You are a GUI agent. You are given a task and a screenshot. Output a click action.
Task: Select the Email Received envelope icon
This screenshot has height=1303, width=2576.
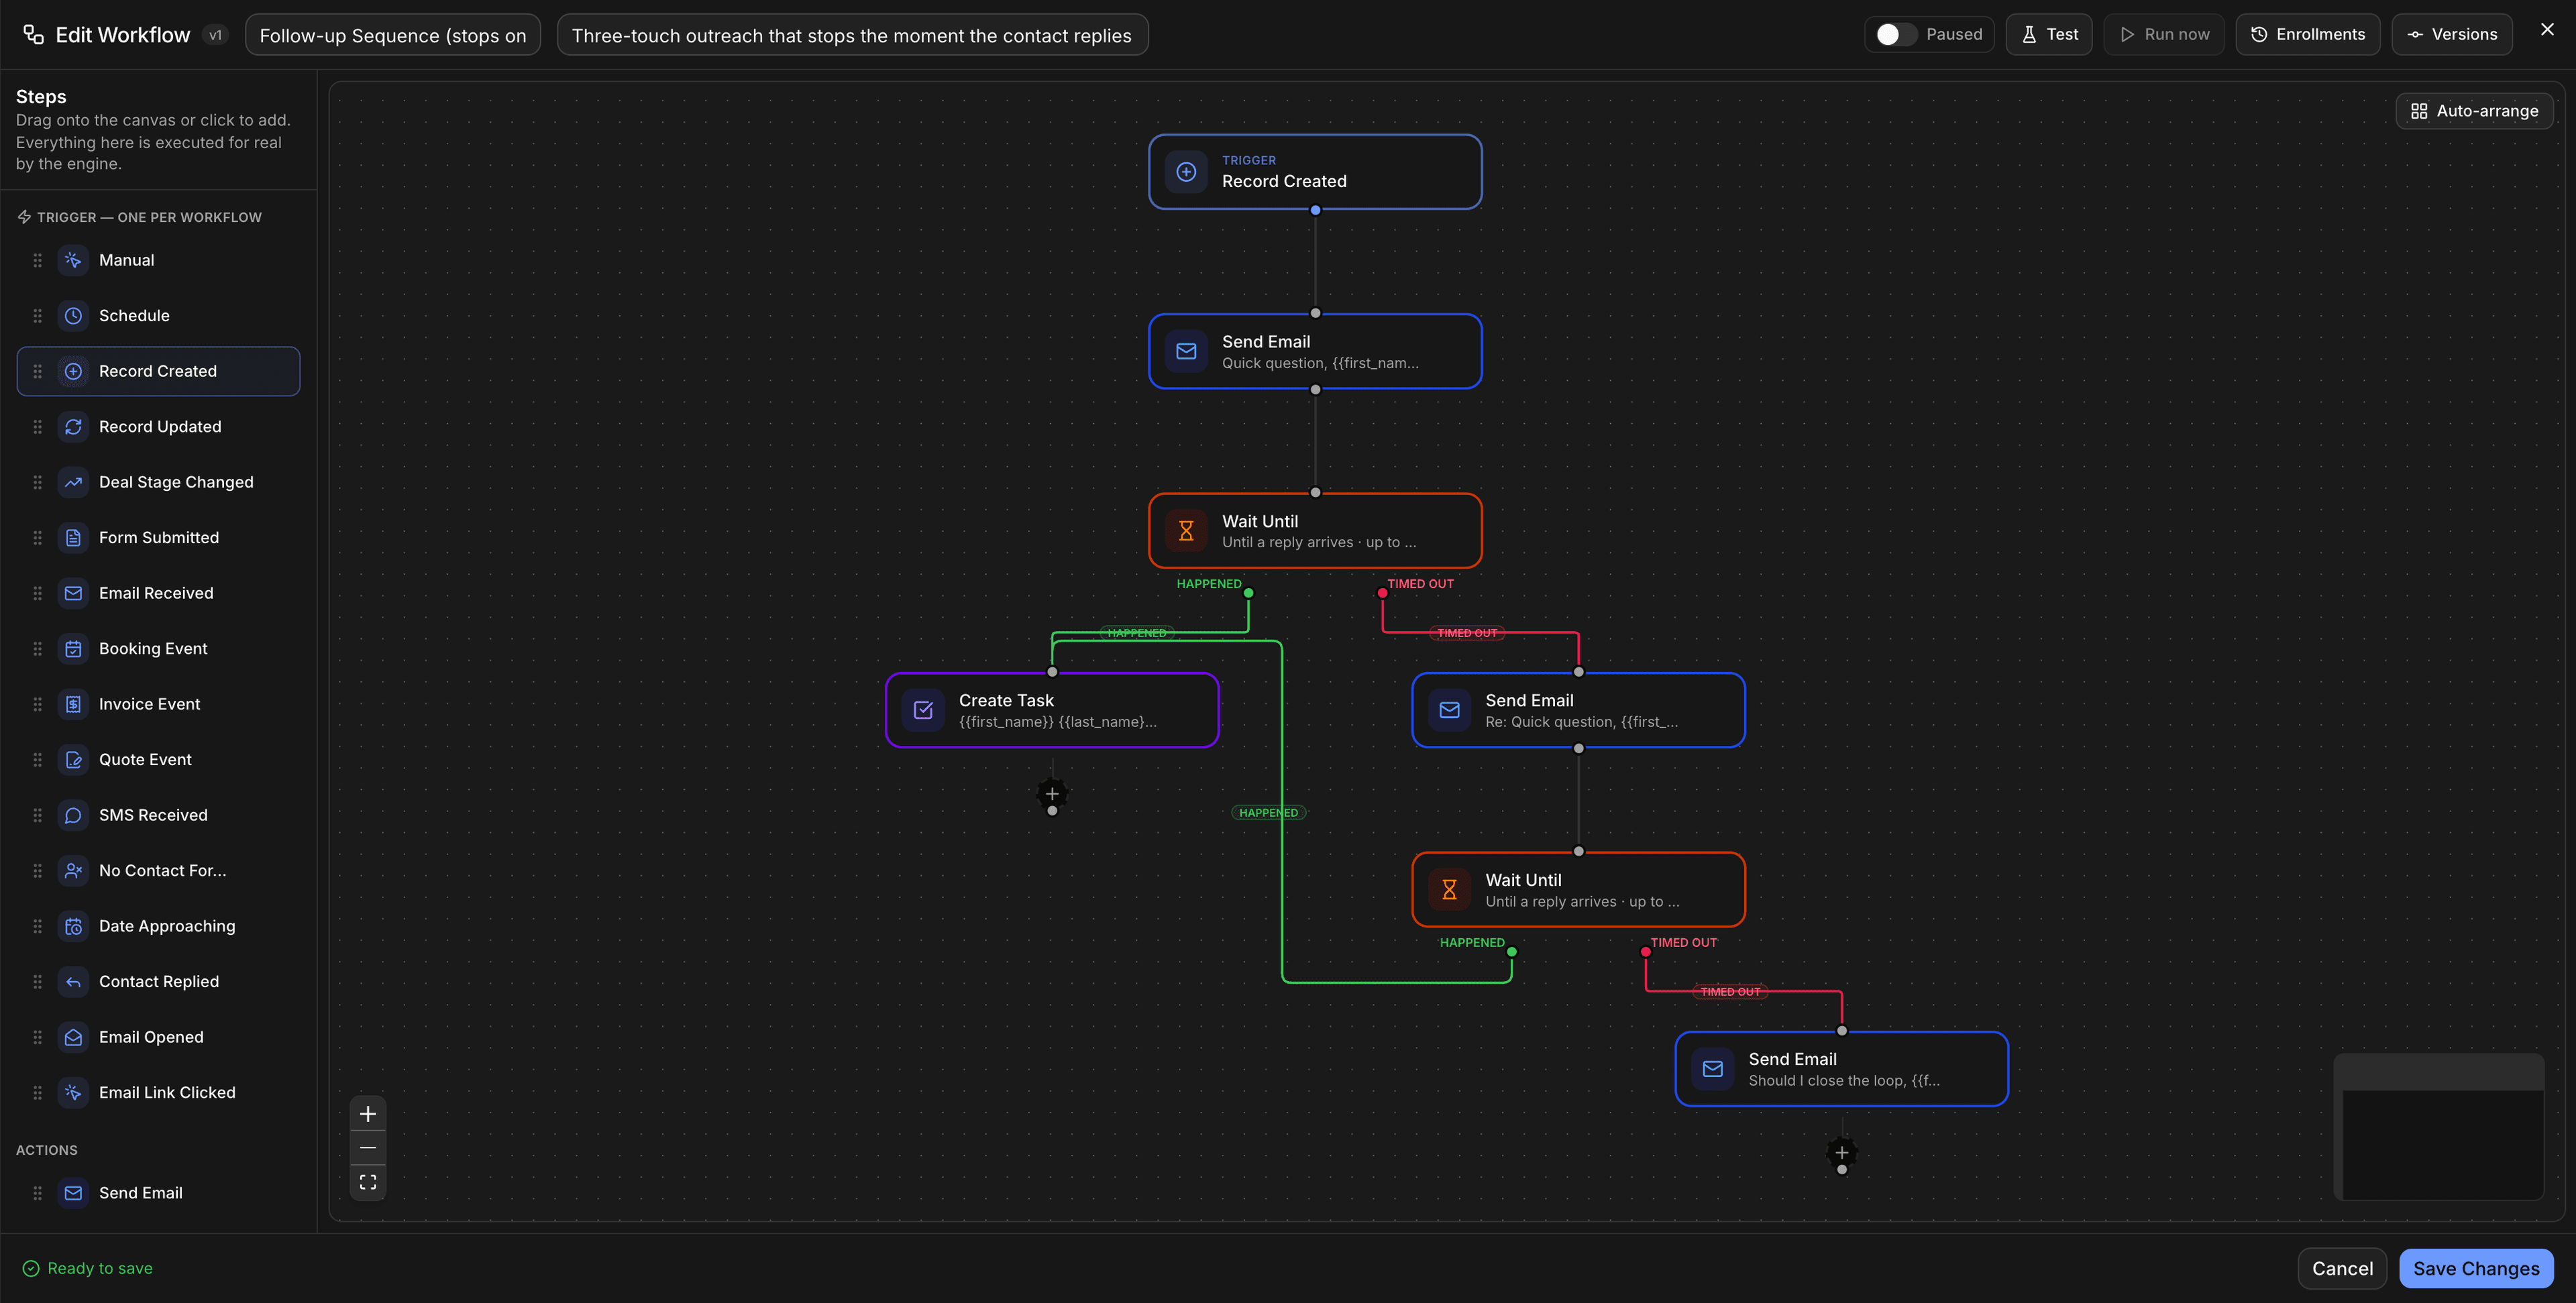click(73, 593)
